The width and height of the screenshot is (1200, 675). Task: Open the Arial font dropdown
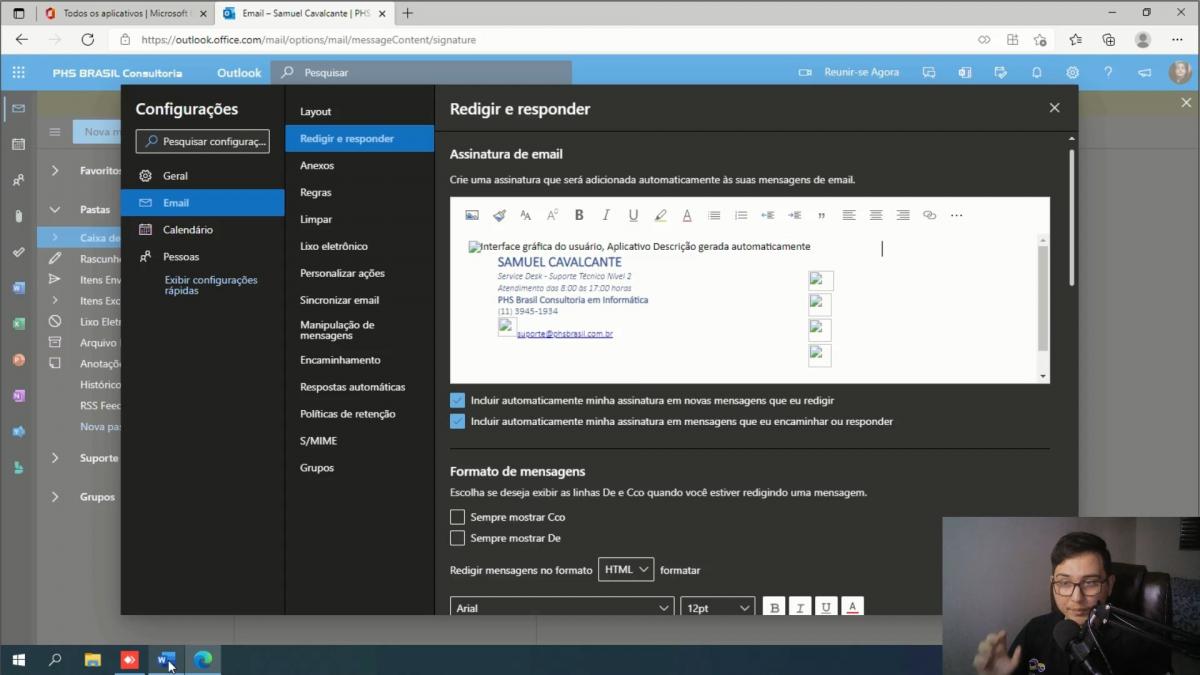pyautogui.click(x=562, y=608)
